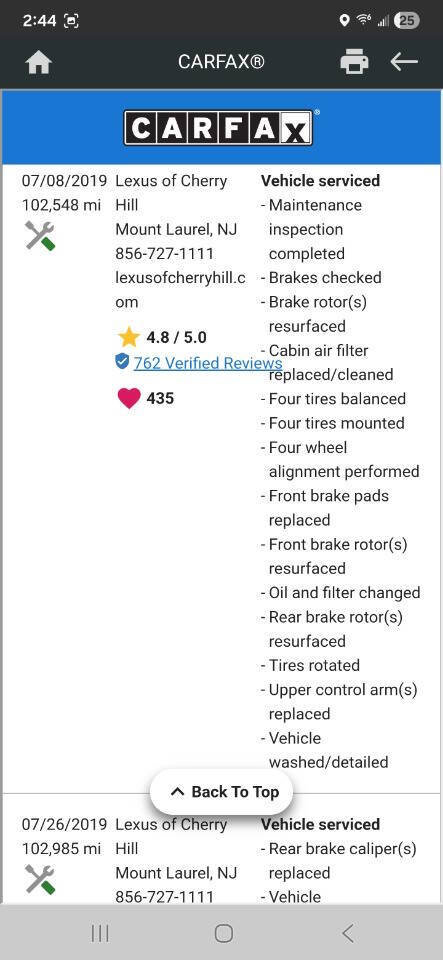Go back using the header arrow icon
Image resolution: width=443 pixels, height=960 pixels.
click(404, 61)
